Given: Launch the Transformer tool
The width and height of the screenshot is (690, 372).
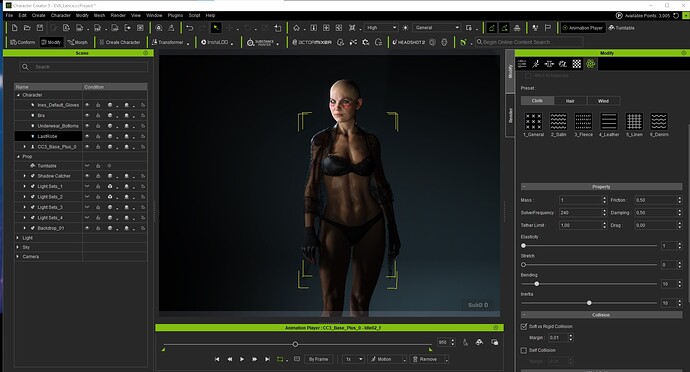Looking at the screenshot, I should click(x=168, y=42).
